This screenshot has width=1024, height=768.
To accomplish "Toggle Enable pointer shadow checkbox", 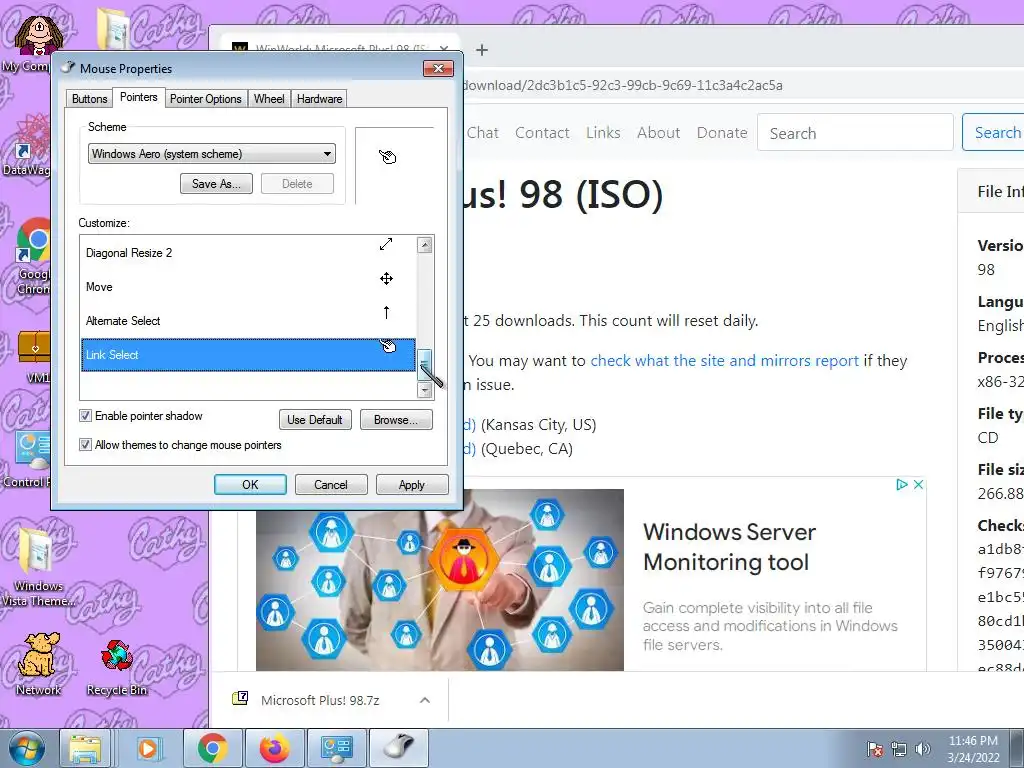I will [86, 416].
